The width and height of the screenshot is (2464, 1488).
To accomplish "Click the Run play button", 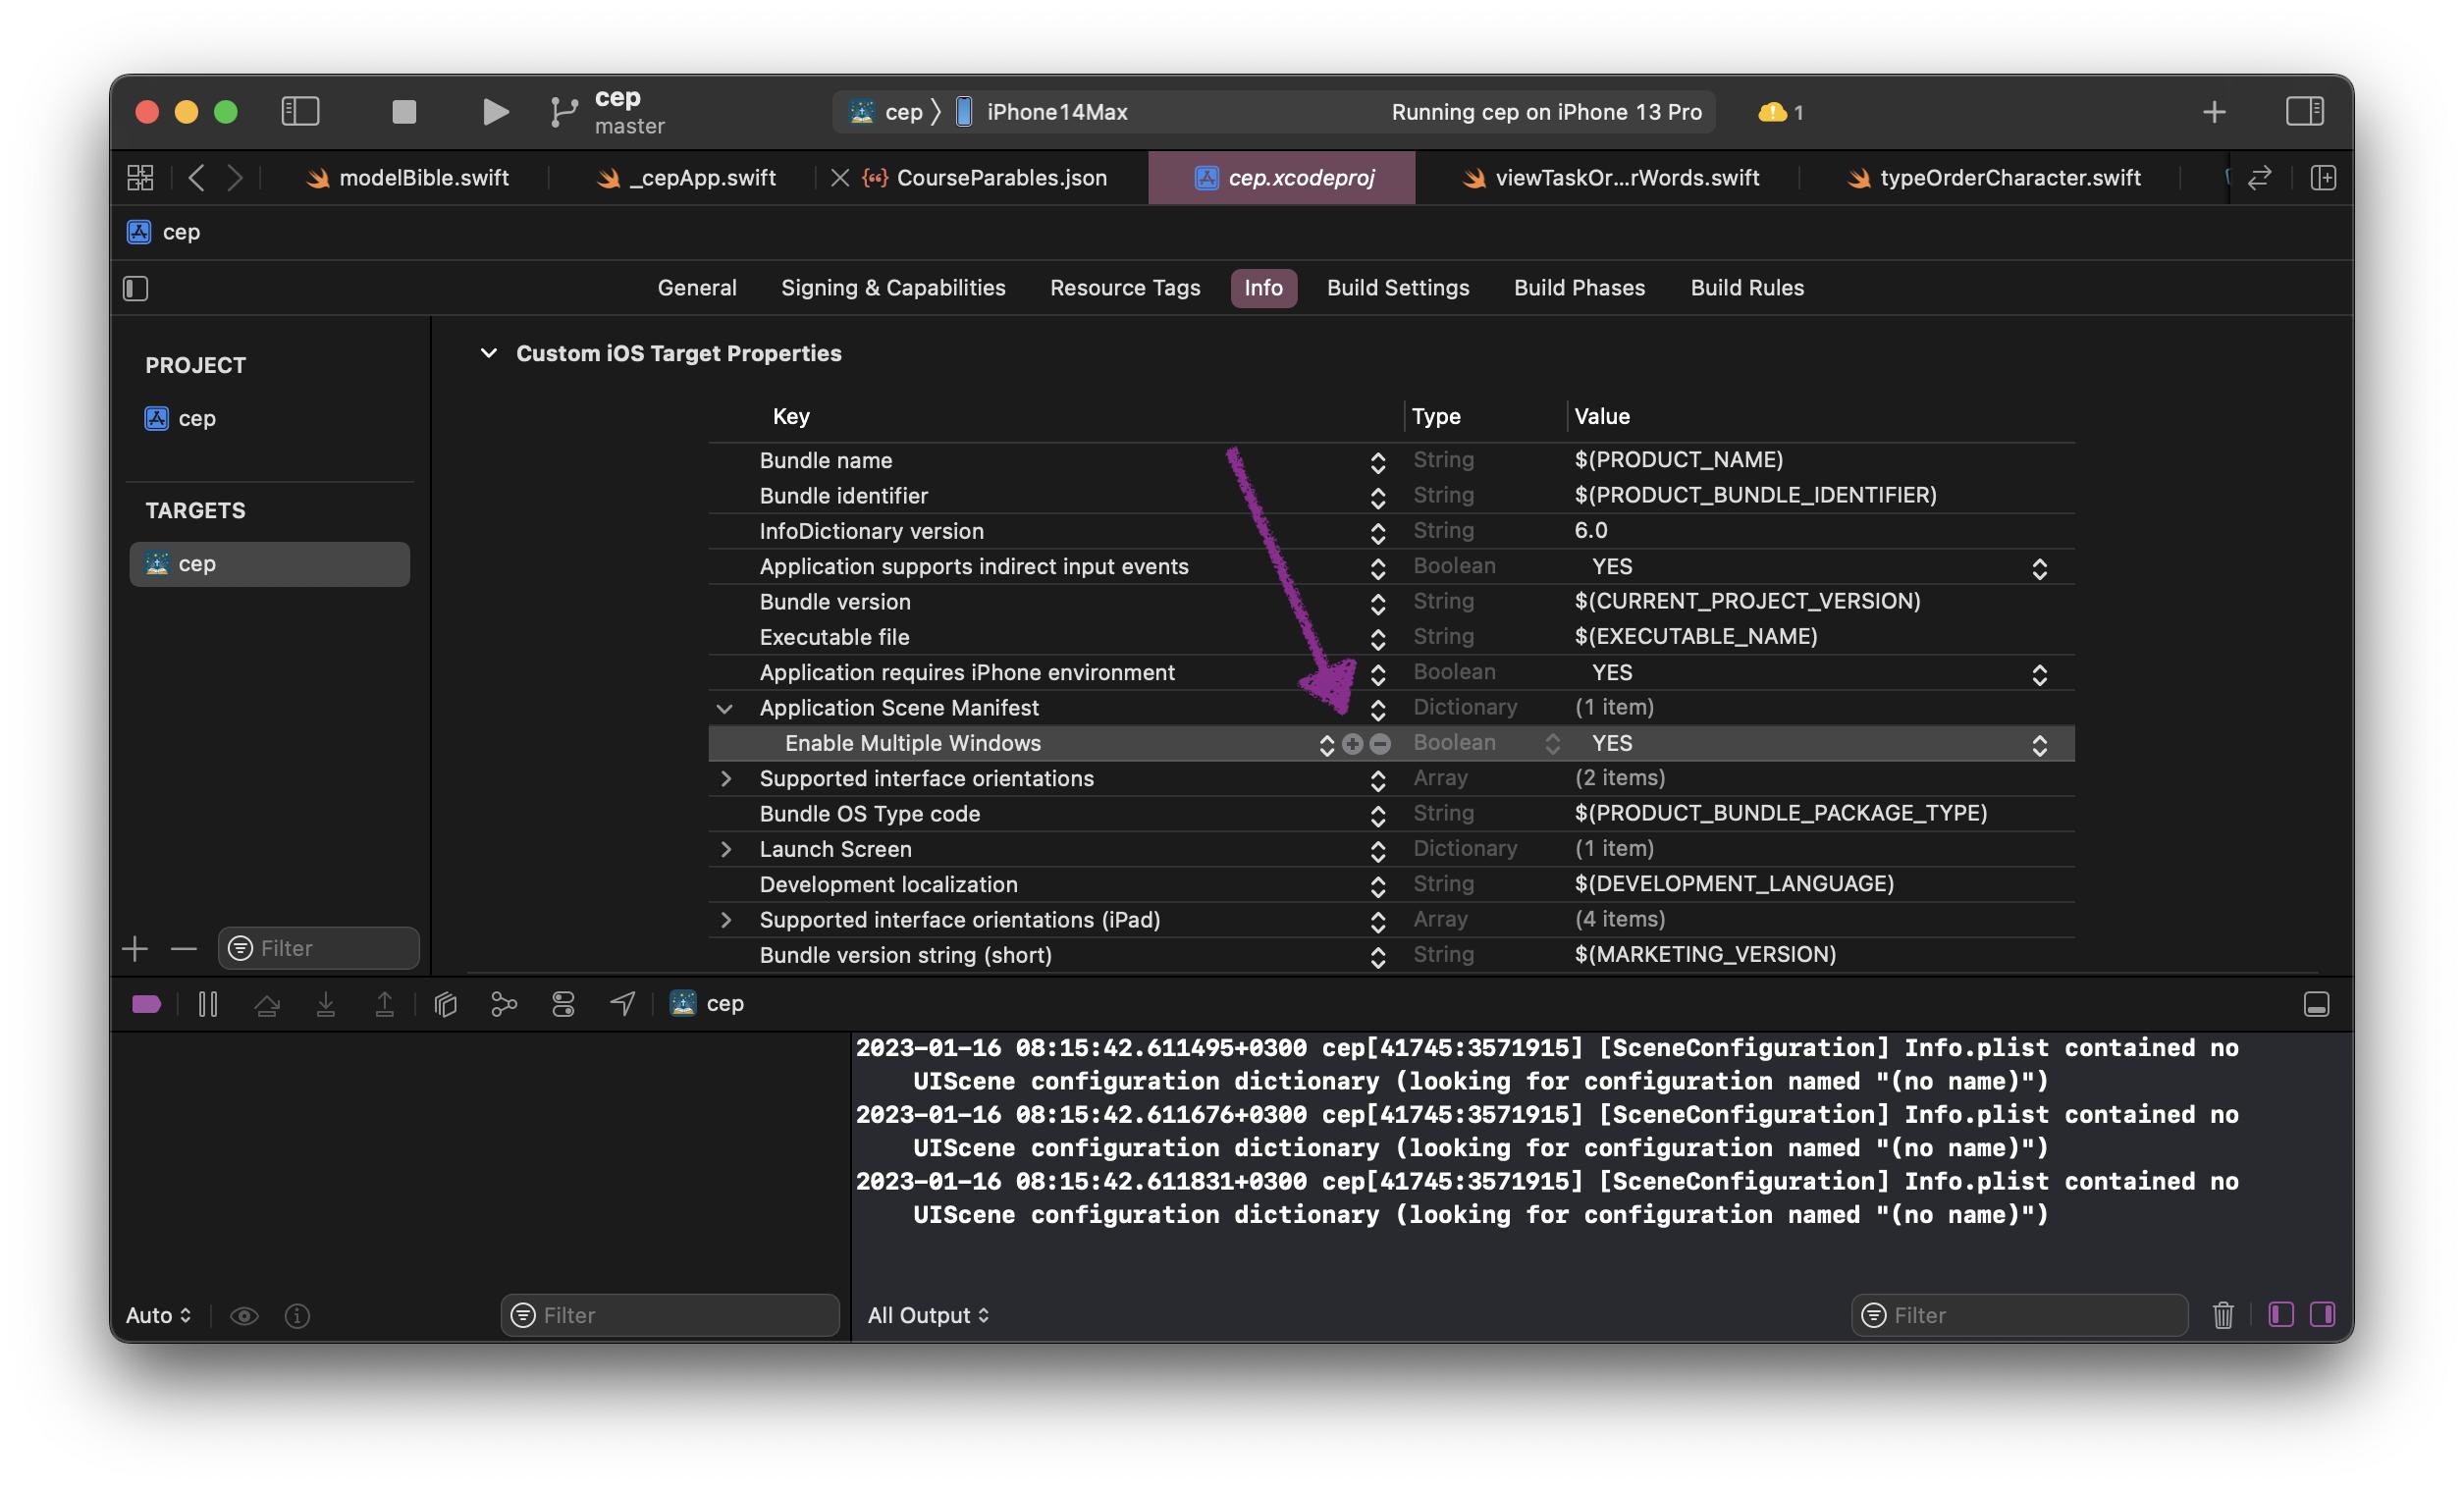I will pyautogui.click(x=495, y=111).
